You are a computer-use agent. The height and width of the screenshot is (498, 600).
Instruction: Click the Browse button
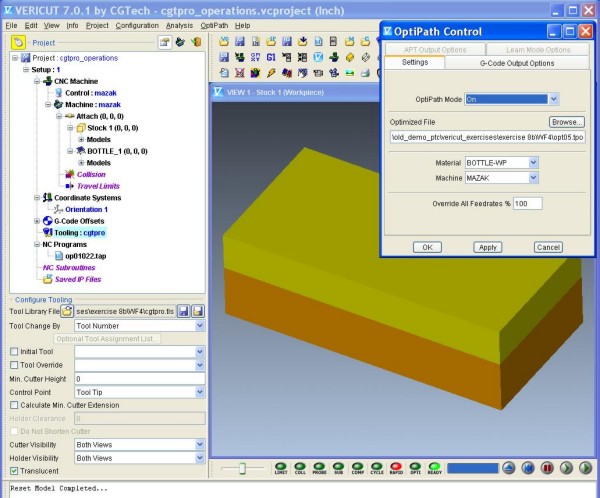[567, 122]
